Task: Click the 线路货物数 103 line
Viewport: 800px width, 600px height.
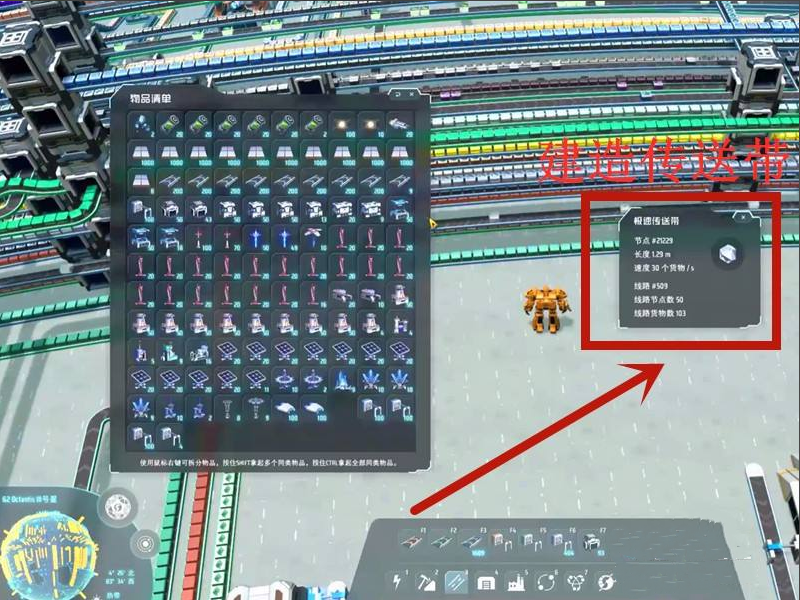Action: click(x=660, y=313)
